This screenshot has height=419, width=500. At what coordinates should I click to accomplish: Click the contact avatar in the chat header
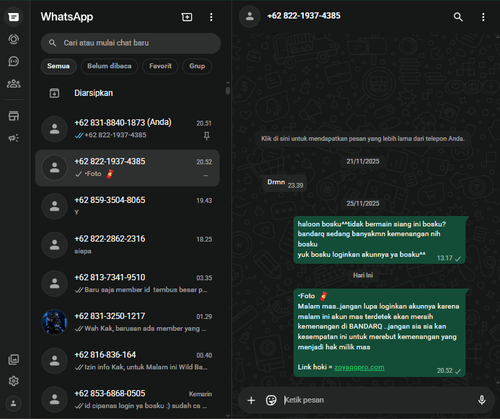point(250,16)
